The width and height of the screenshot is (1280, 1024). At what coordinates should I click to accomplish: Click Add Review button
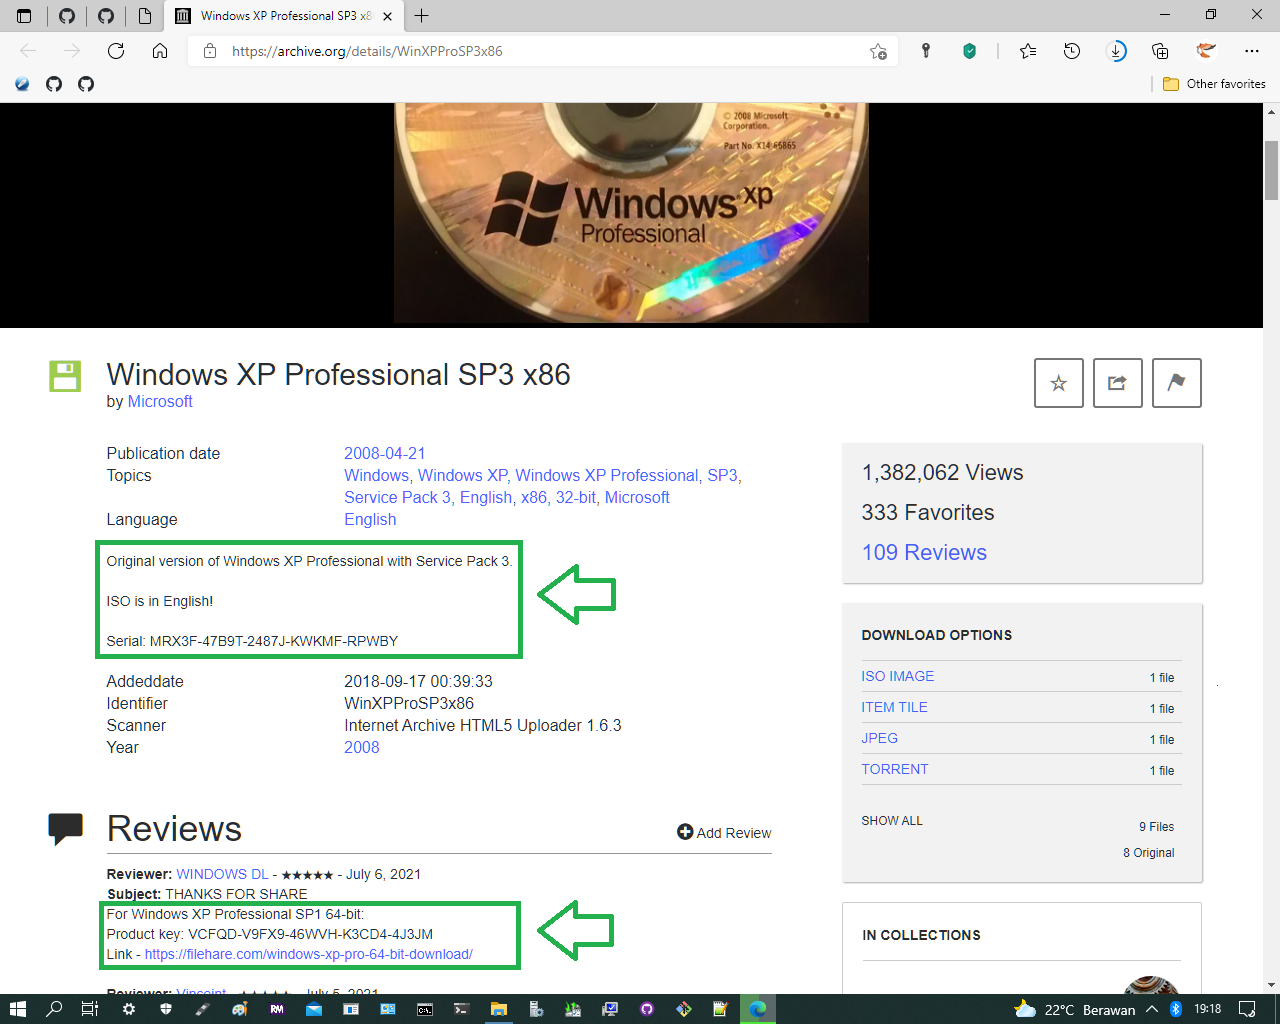(724, 832)
